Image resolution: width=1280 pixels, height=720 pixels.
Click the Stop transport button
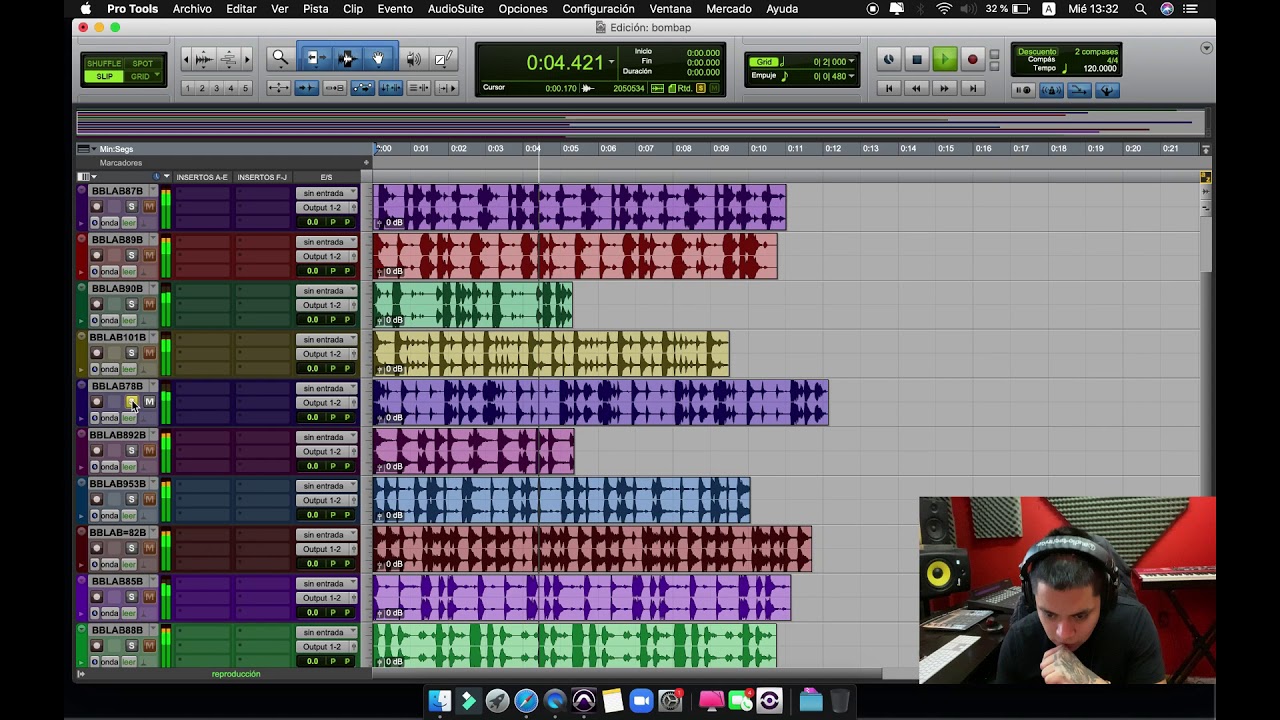(x=916, y=60)
